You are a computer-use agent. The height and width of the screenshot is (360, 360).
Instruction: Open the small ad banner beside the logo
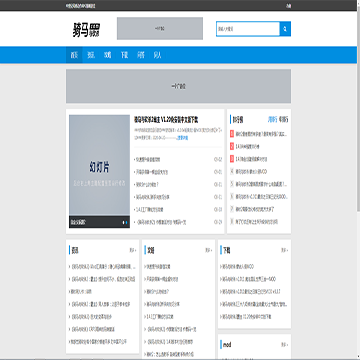[x=160, y=29]
